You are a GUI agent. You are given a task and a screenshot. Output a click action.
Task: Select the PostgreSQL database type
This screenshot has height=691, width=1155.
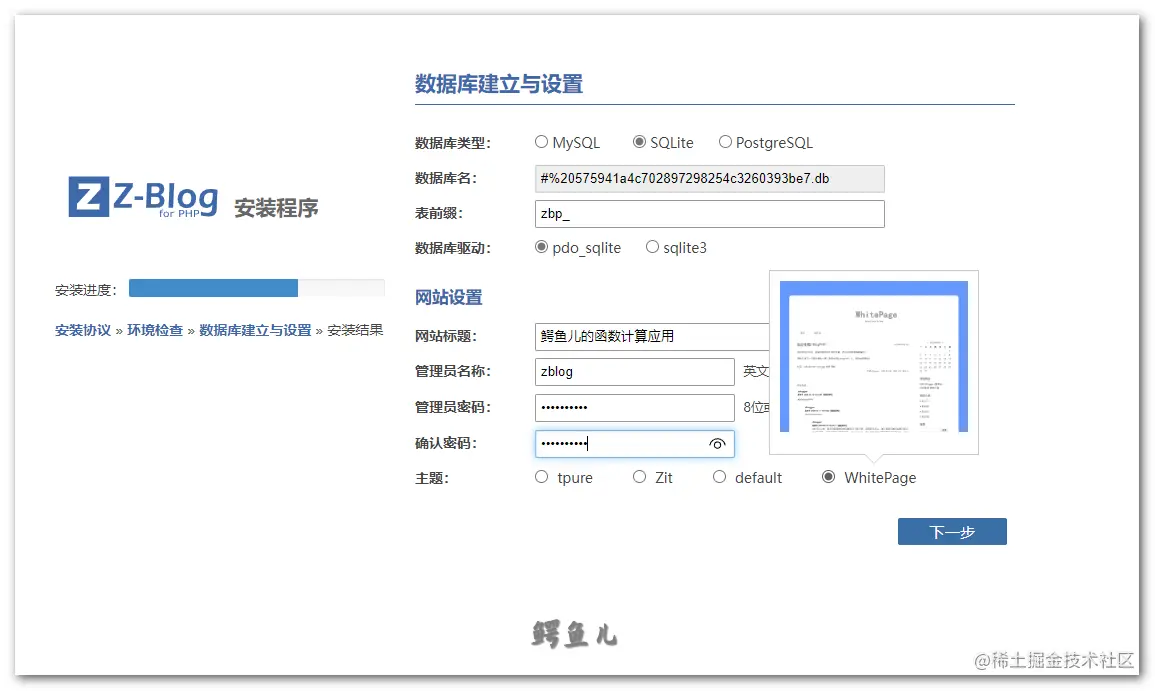(x=724, y=142)
